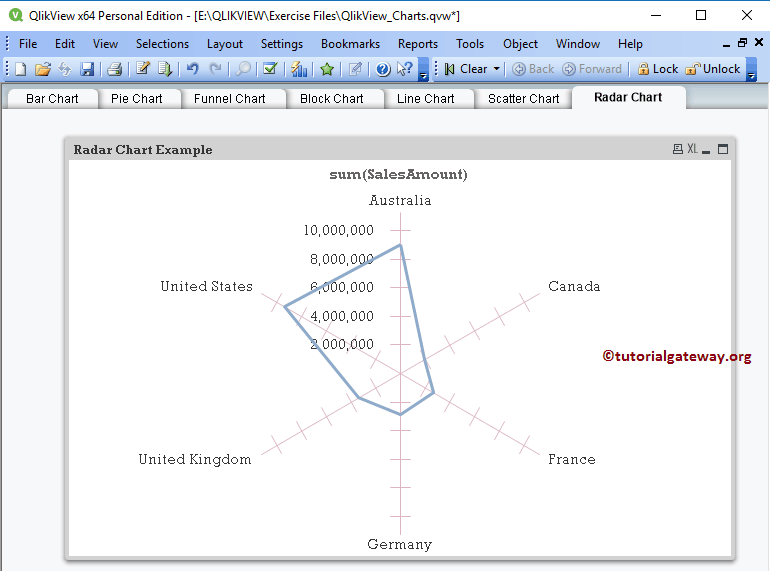Click the Reload script icon with green arrow
Image resolution: width=770 pixels, height=571 pixels.
tap(165, 69)
